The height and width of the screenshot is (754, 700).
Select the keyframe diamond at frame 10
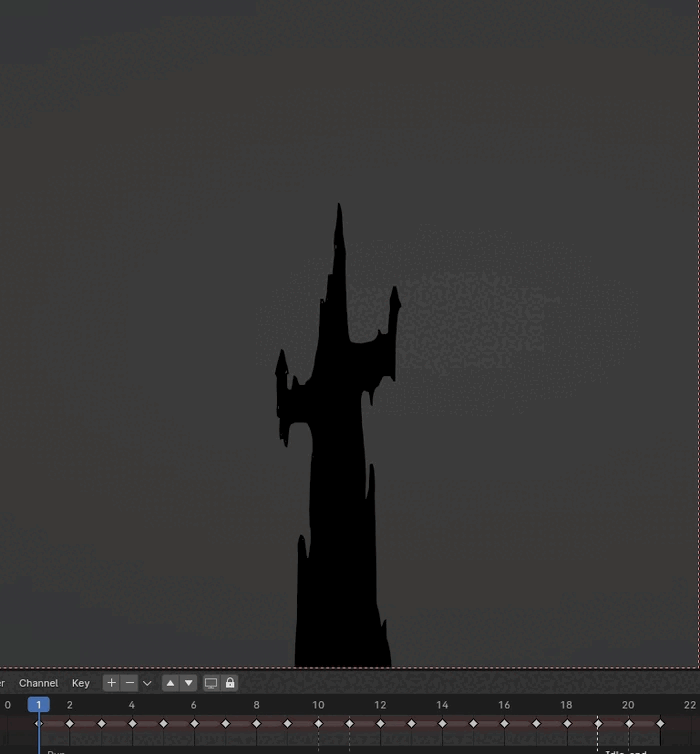(x=318, y=723)
